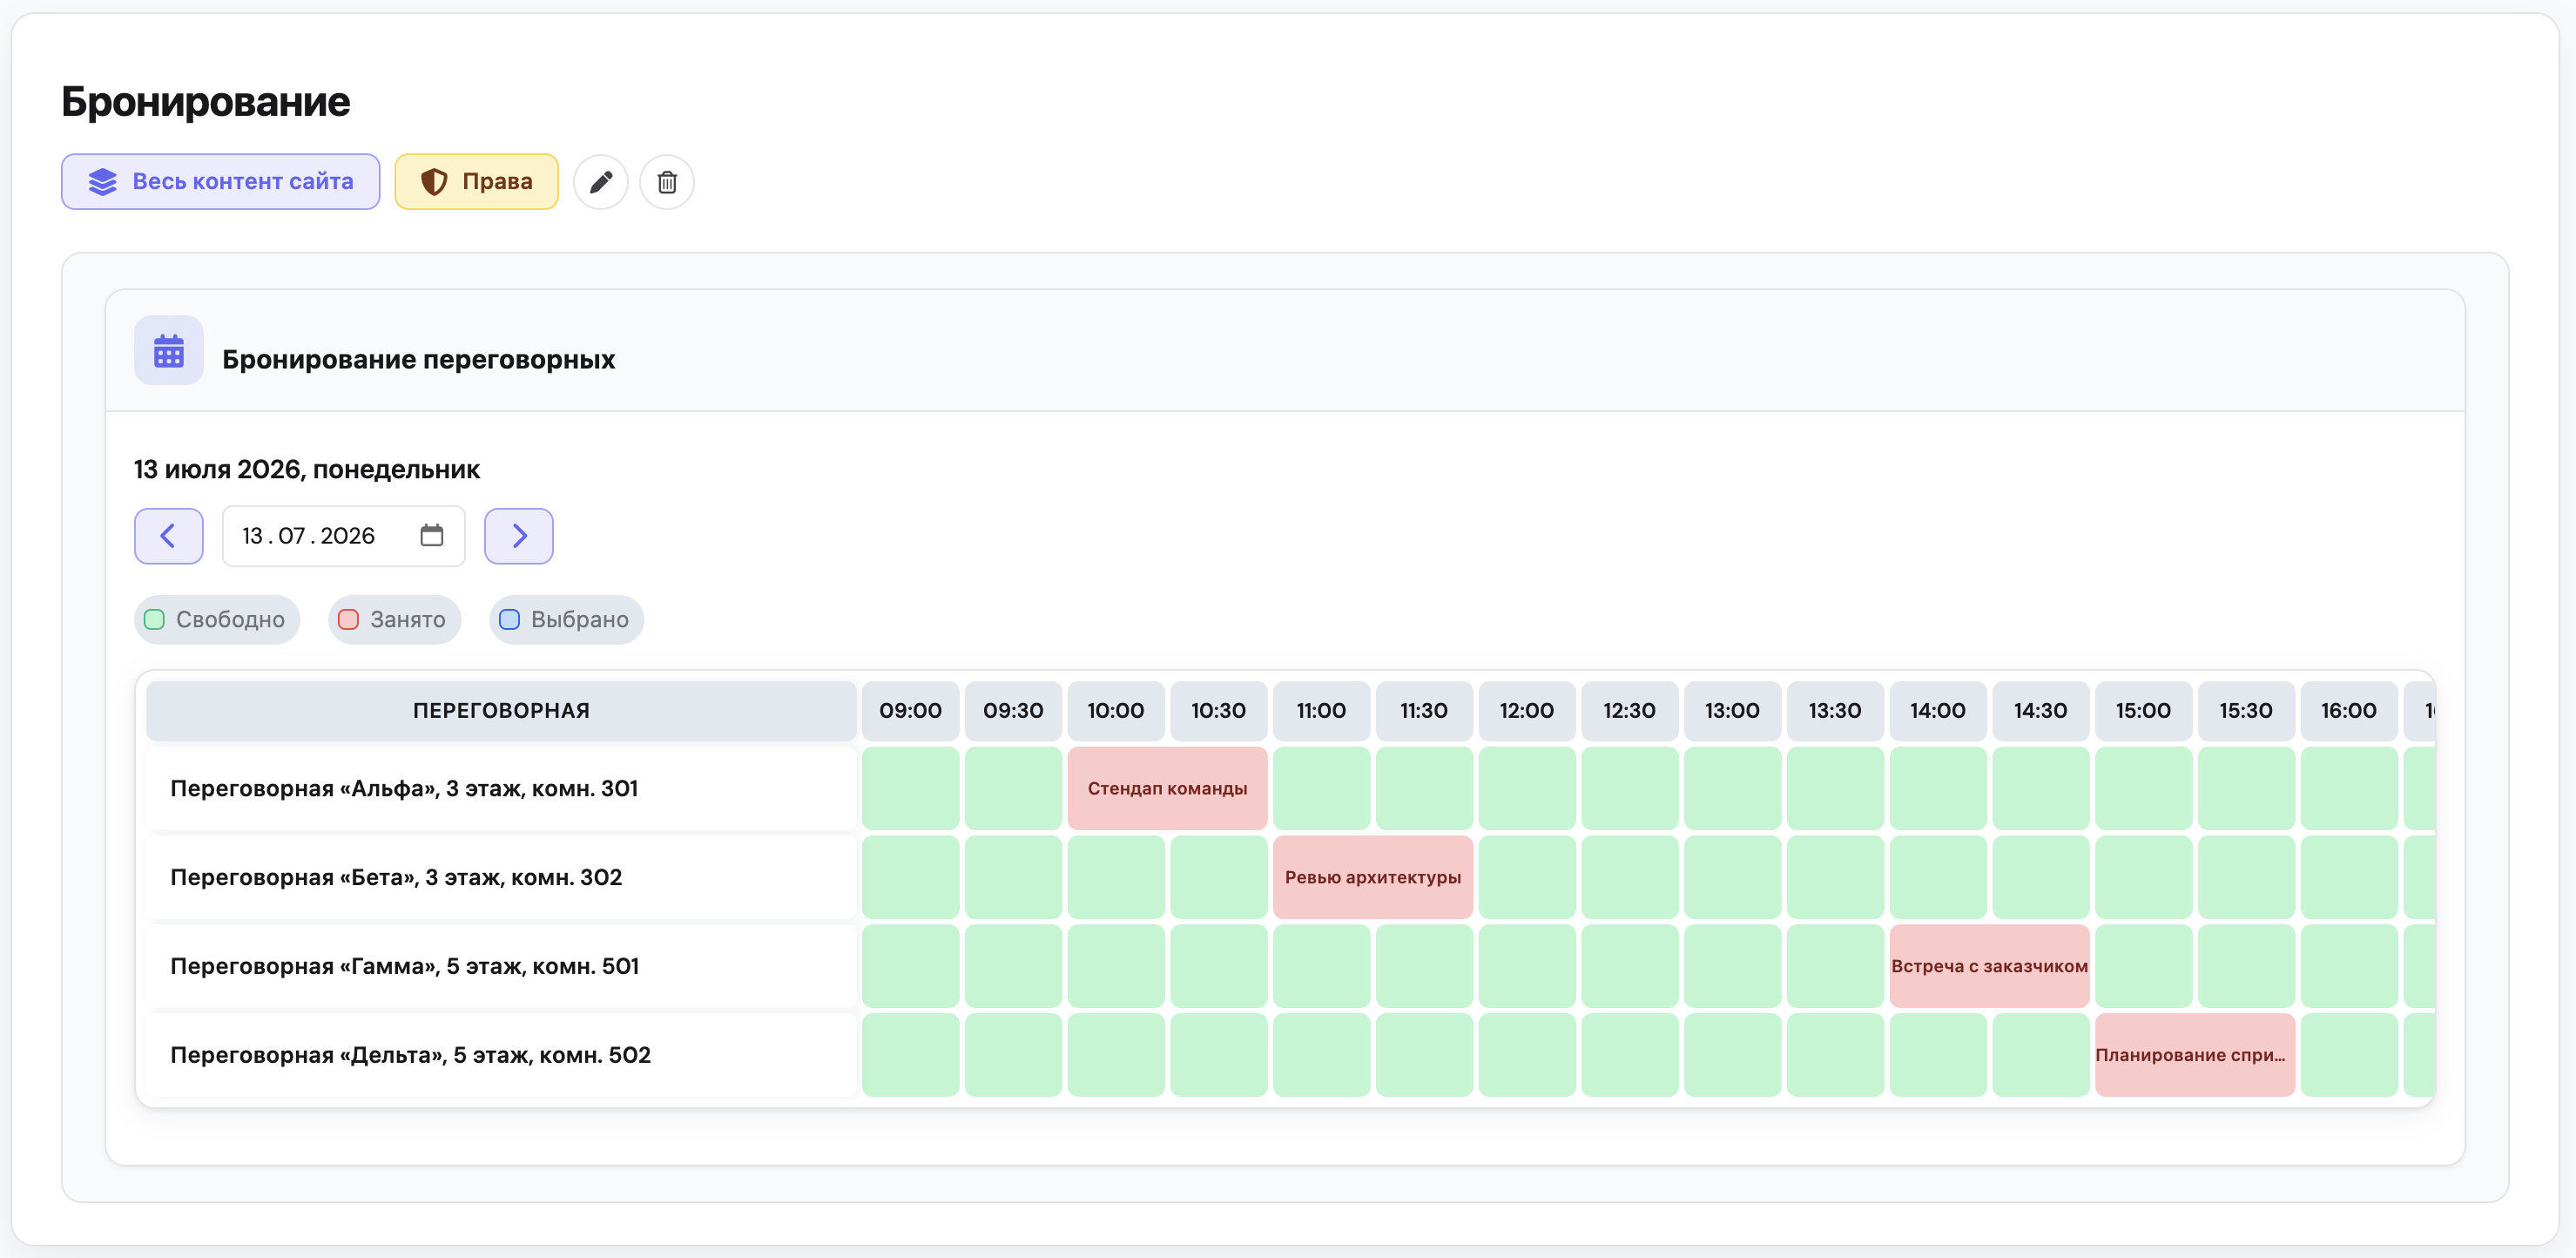Open the 'Планирование спри…' booking
The width and height of the screenshot is (2576, 1258).
coord(2194,1055)
